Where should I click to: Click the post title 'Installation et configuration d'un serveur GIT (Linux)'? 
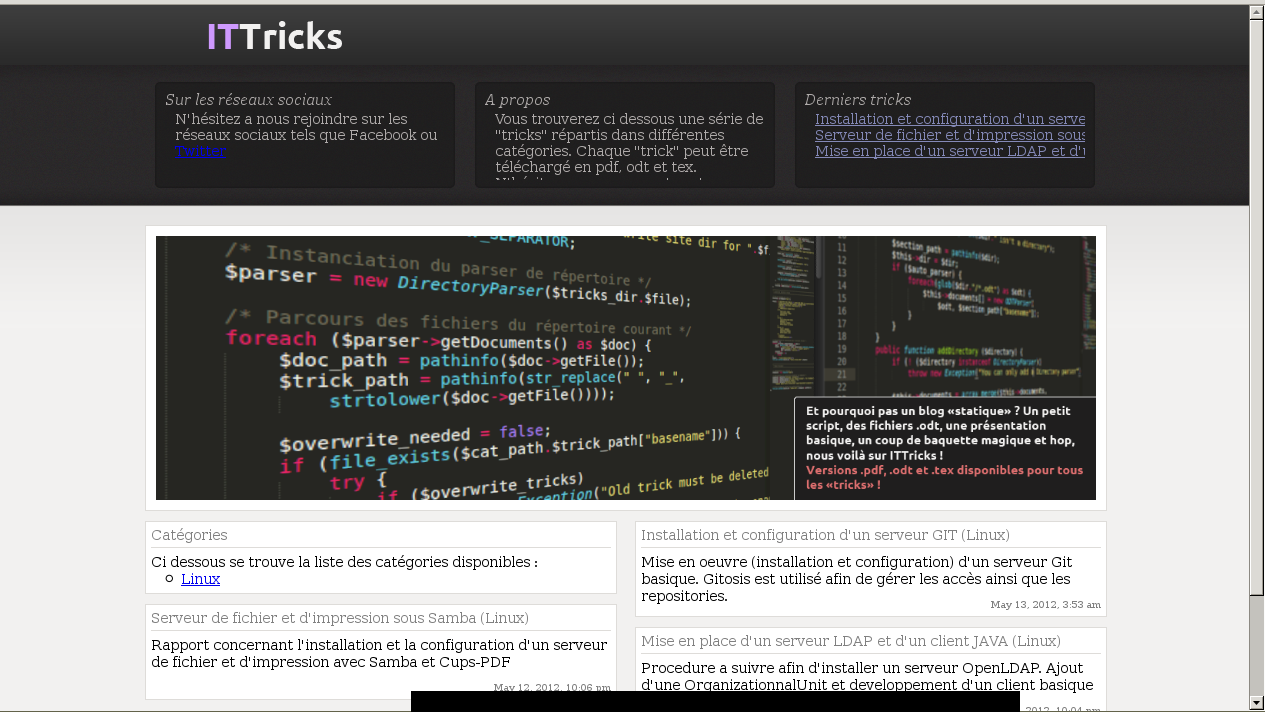click(x=825, y=535)
